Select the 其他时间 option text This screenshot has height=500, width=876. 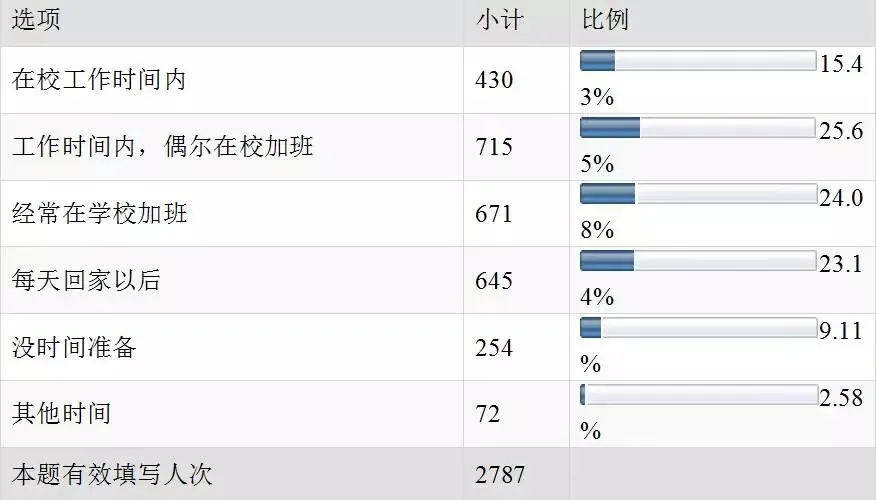point(61,414)
